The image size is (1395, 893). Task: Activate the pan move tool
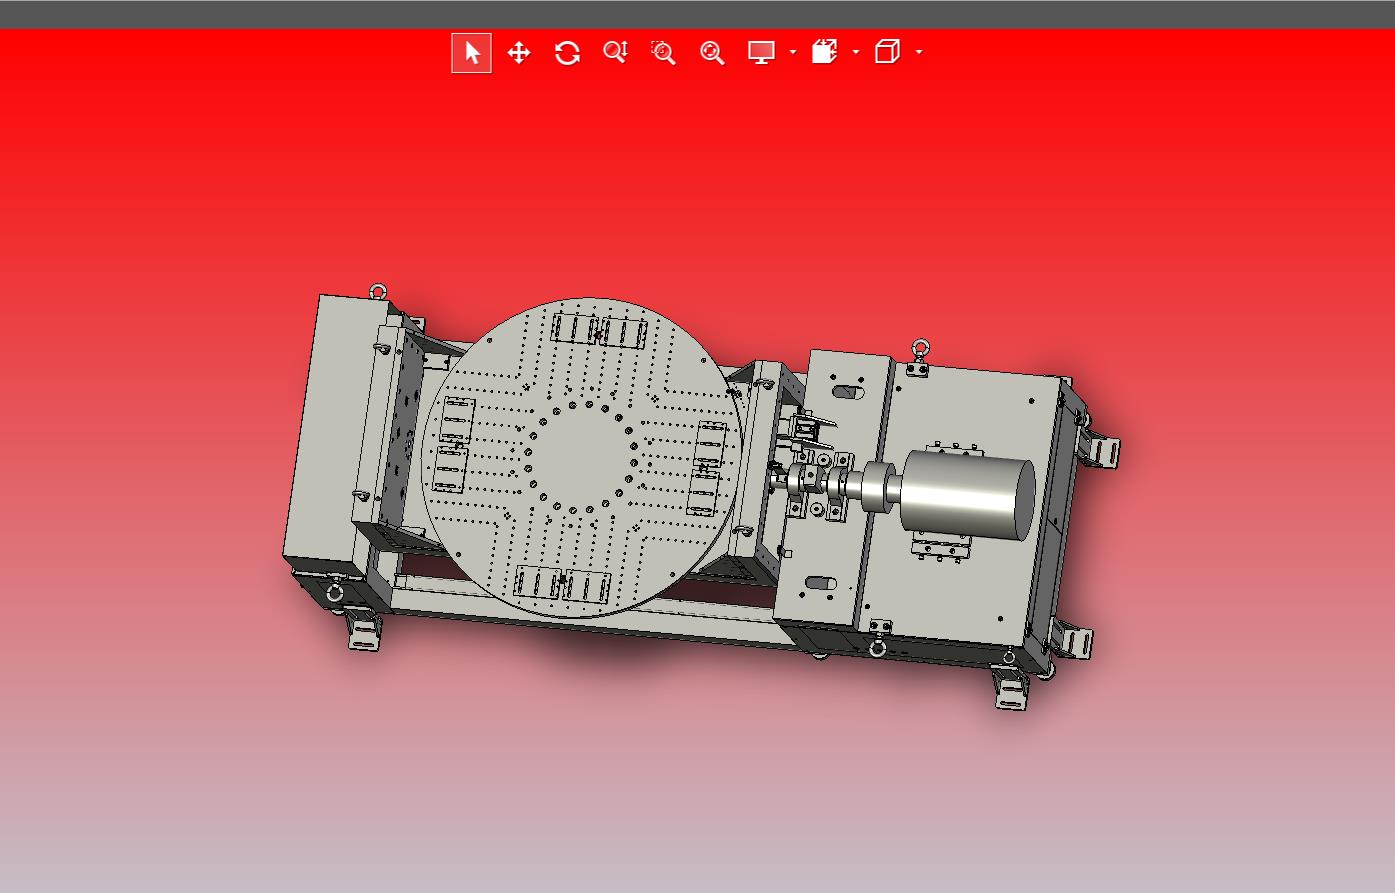pos(519,53)
